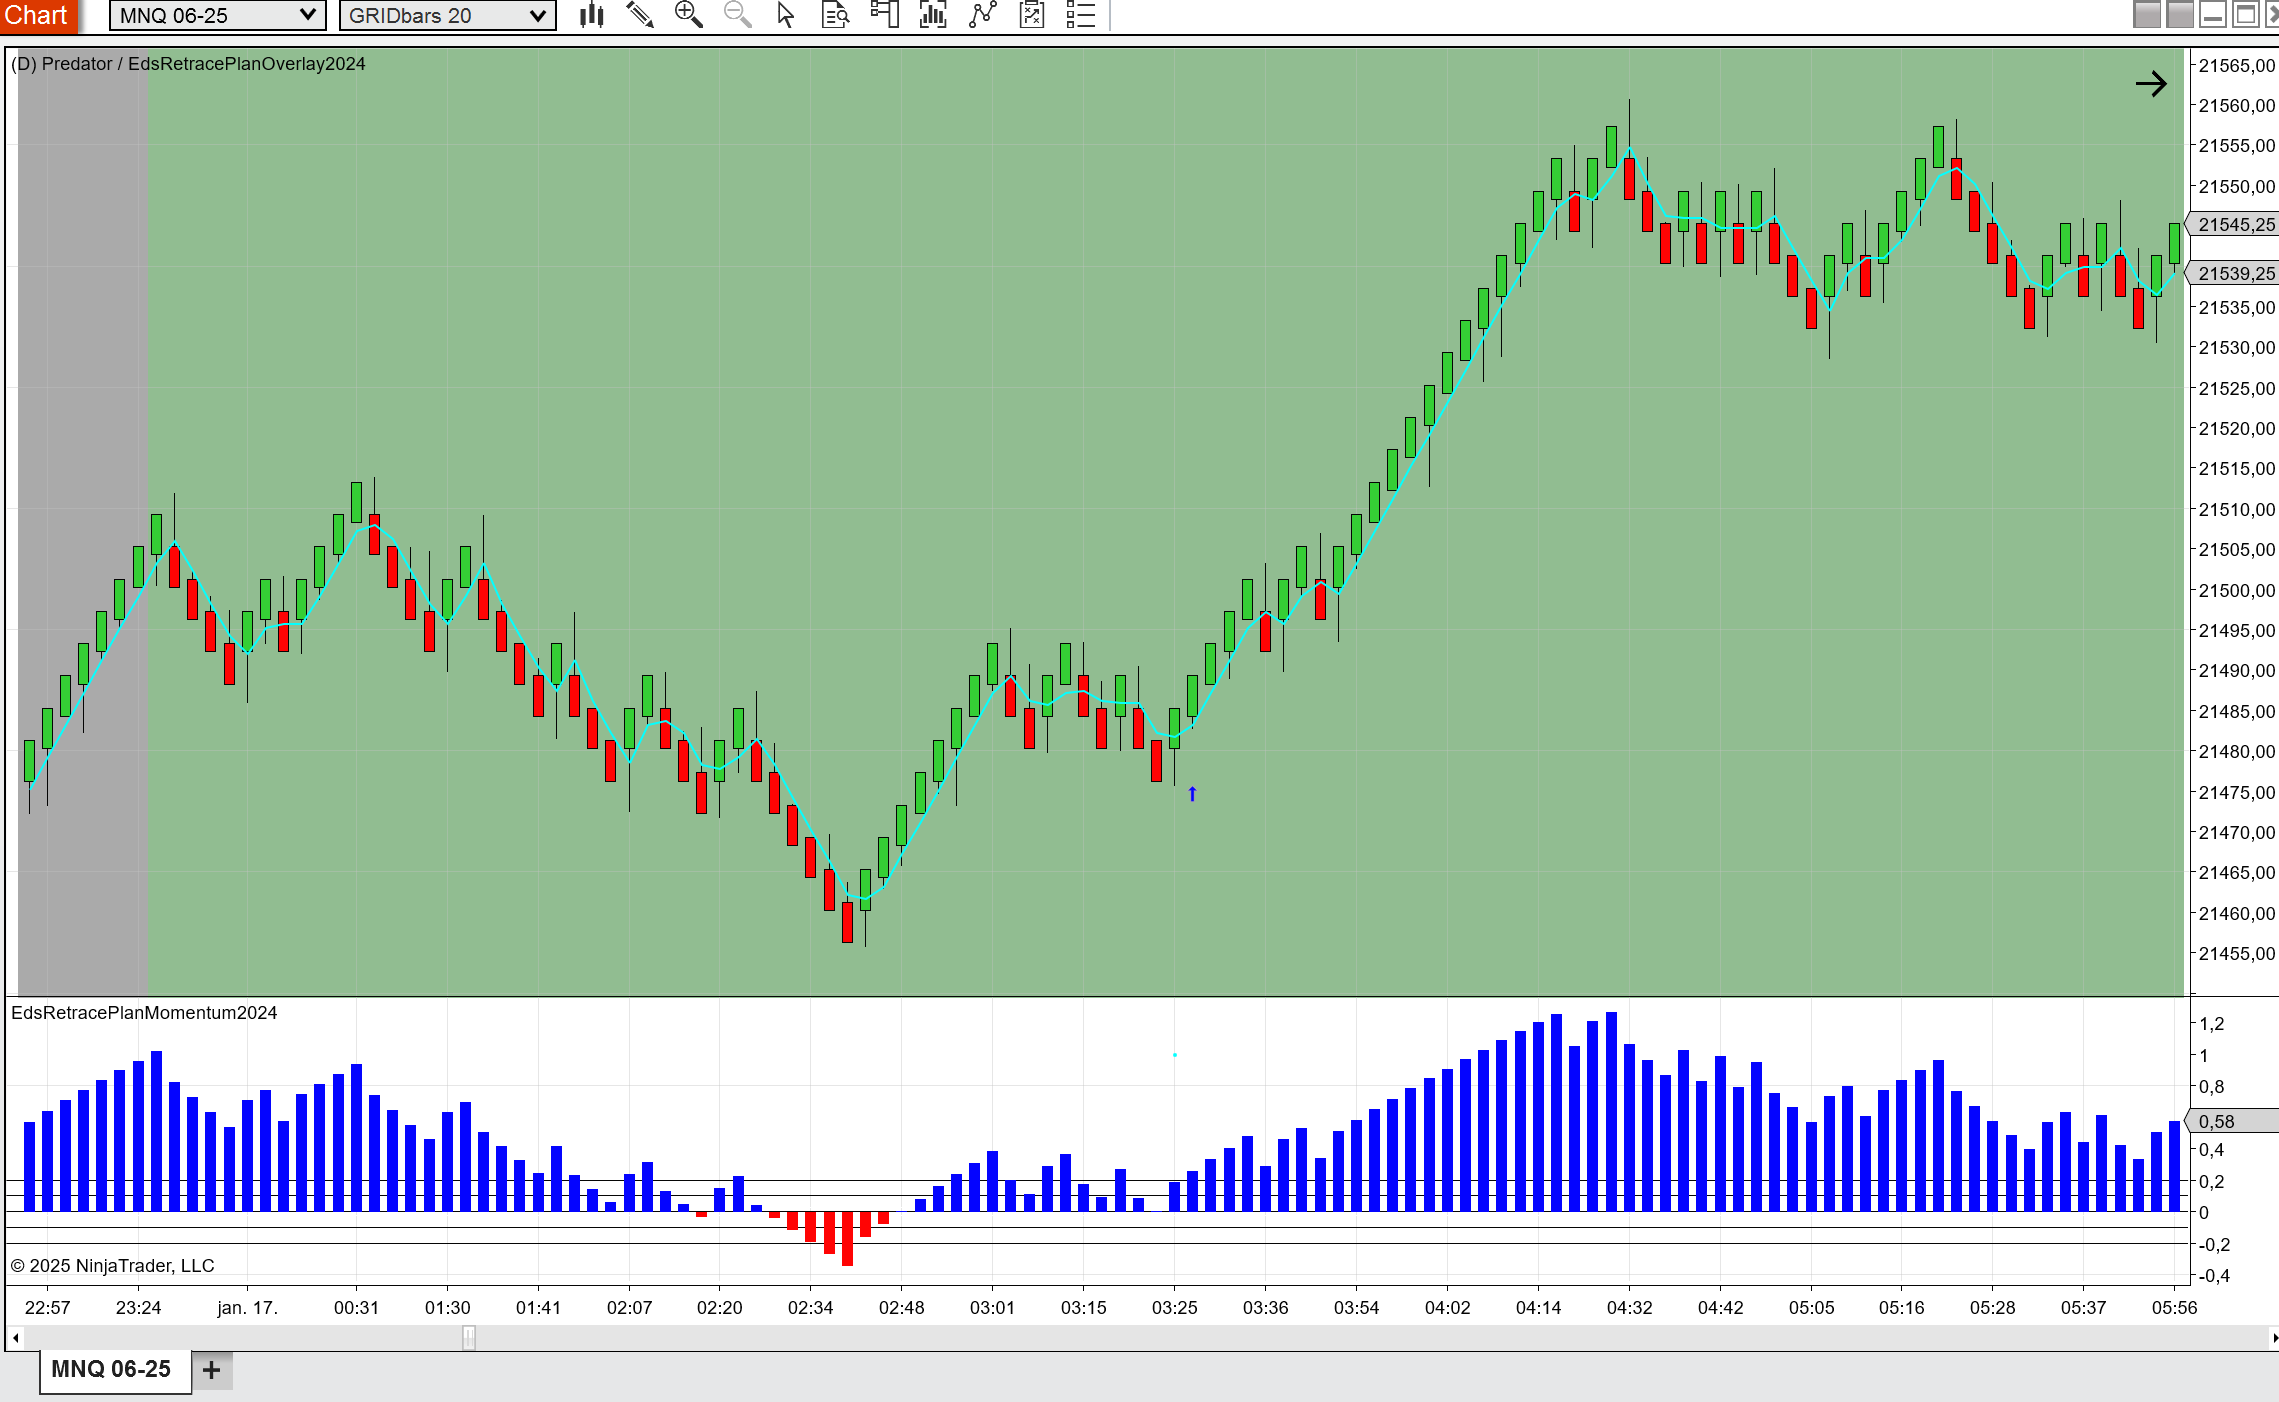This screenshot has height=1402, width=2279.
Task: Activate the Zoom In magnifier
Action: pyautogui.click(x=688, y=15)
